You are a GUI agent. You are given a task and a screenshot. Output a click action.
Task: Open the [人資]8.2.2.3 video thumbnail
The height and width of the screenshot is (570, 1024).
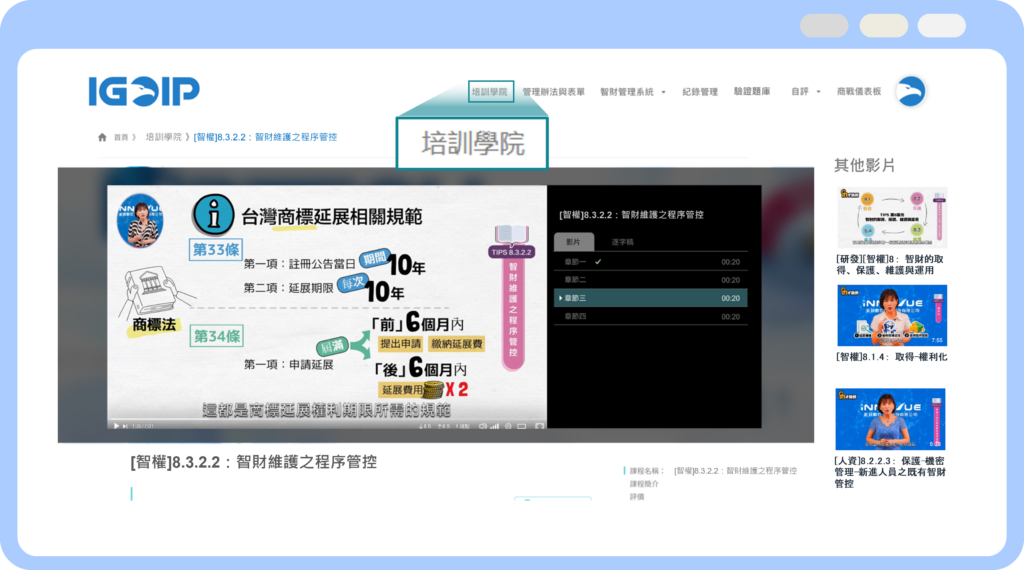click(890, 419)
